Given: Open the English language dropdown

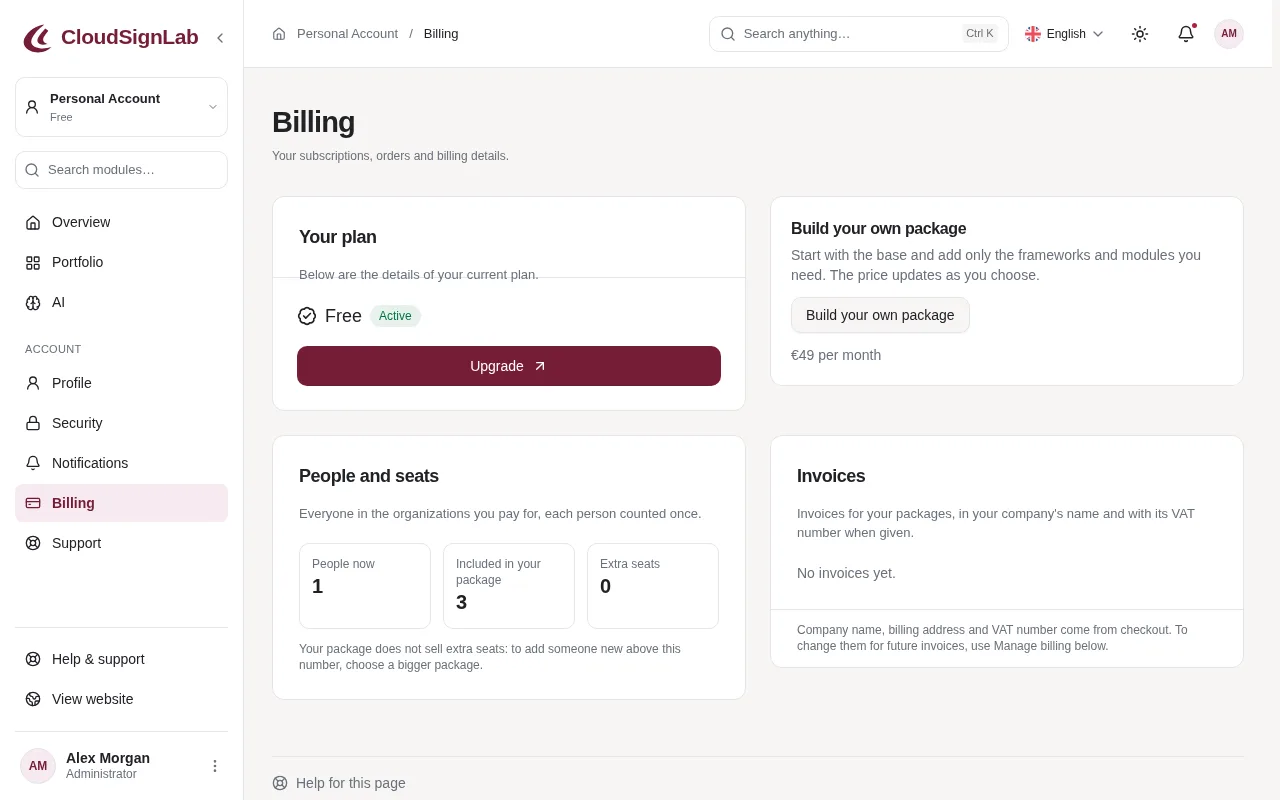Looking at the screenshot, I should [x=1064, y=34].
